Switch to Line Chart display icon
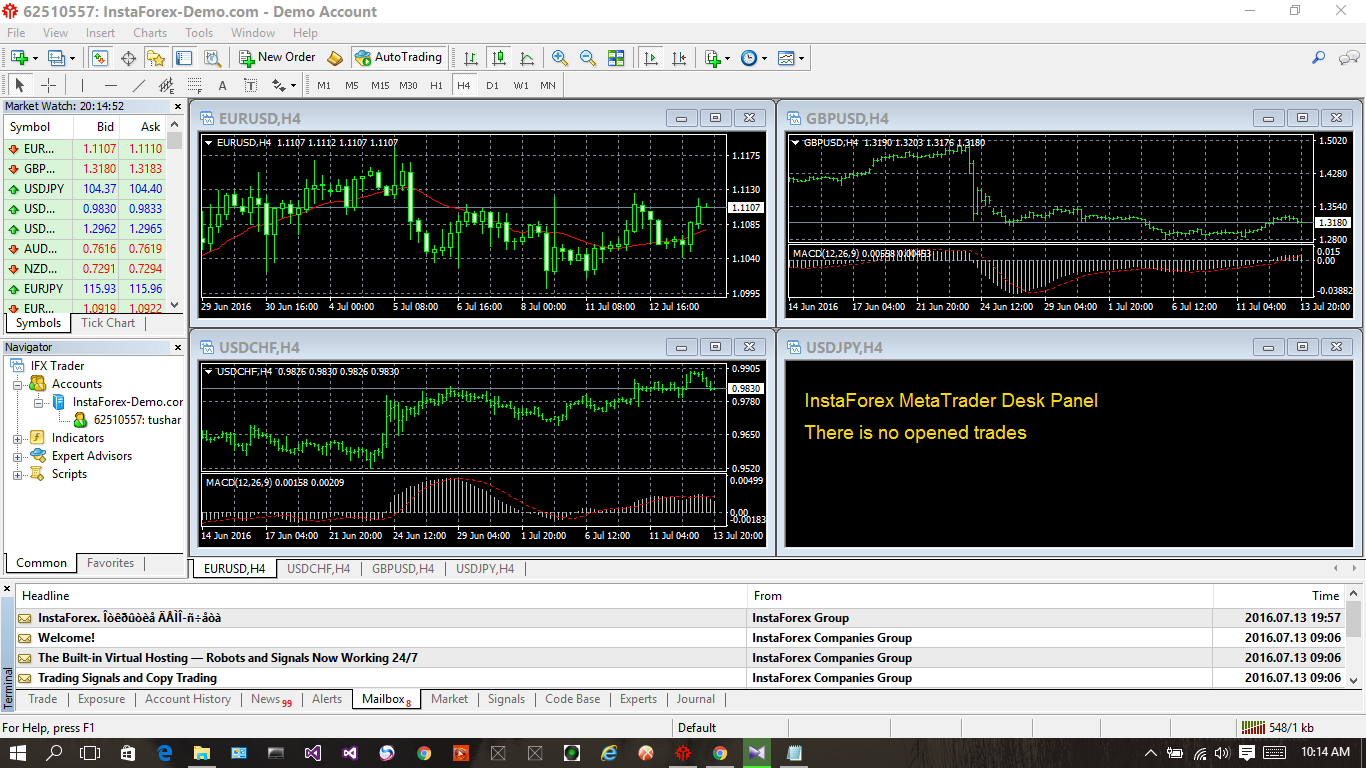The height and width of the screenshot is (768, 1366). [x=527, y=58]
